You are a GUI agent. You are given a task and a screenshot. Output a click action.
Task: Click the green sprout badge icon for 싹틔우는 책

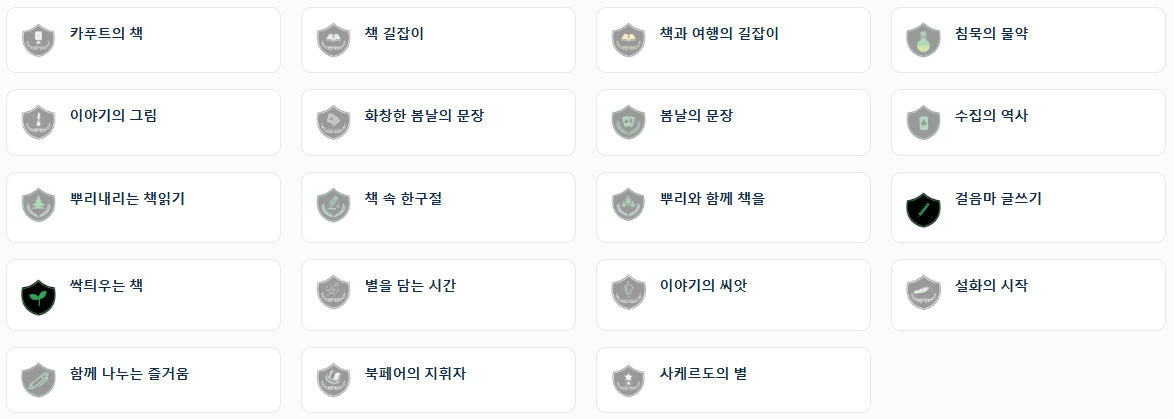[38, 297]
